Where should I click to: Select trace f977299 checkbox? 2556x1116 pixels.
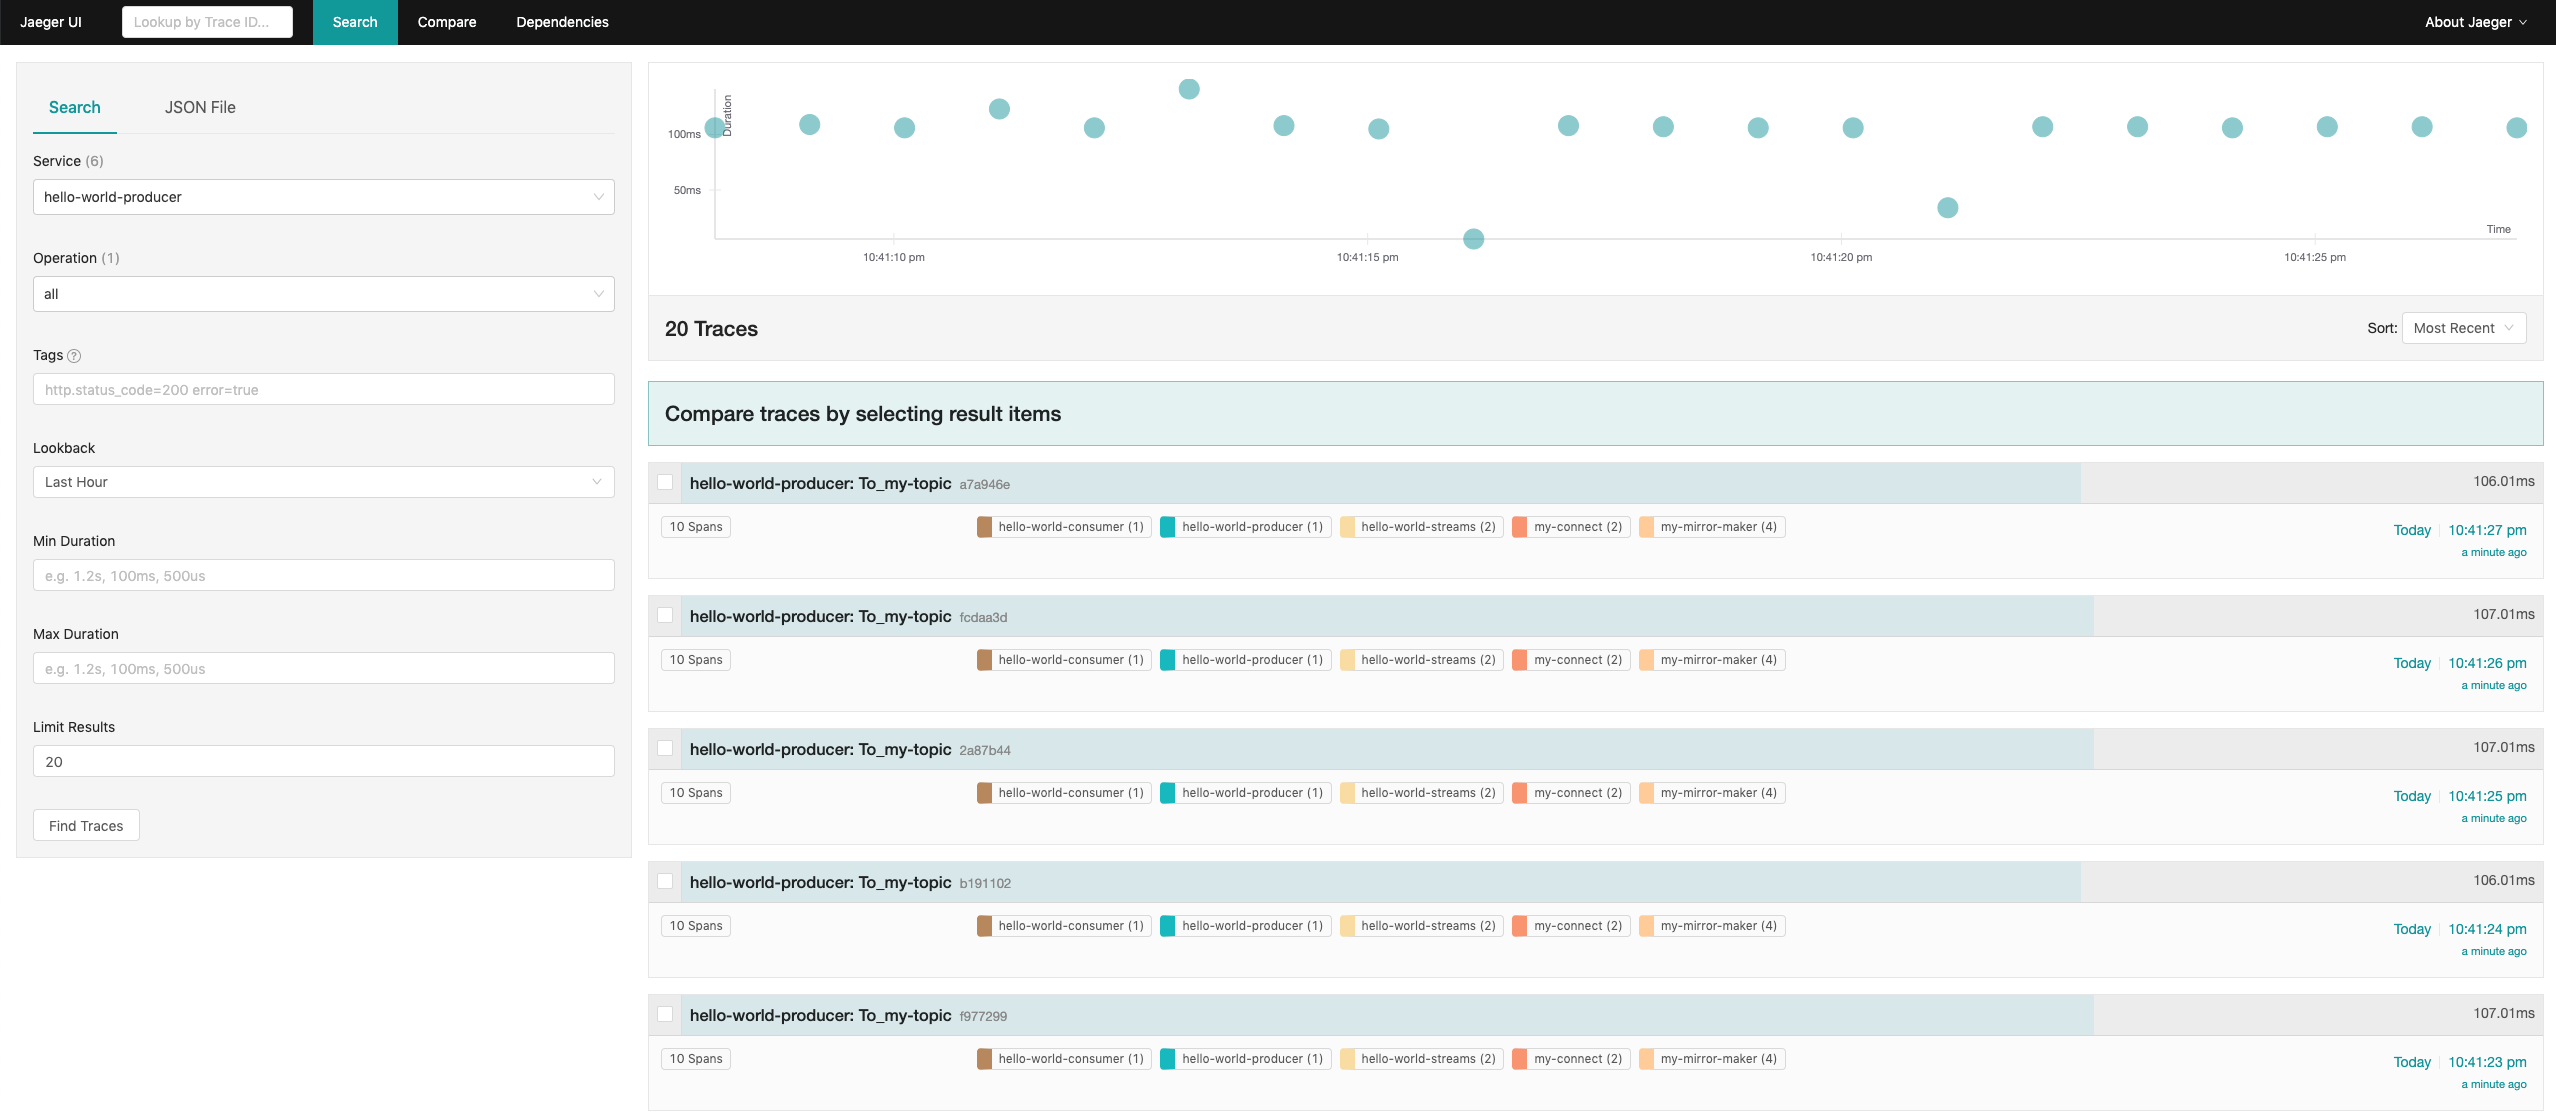665,1015
